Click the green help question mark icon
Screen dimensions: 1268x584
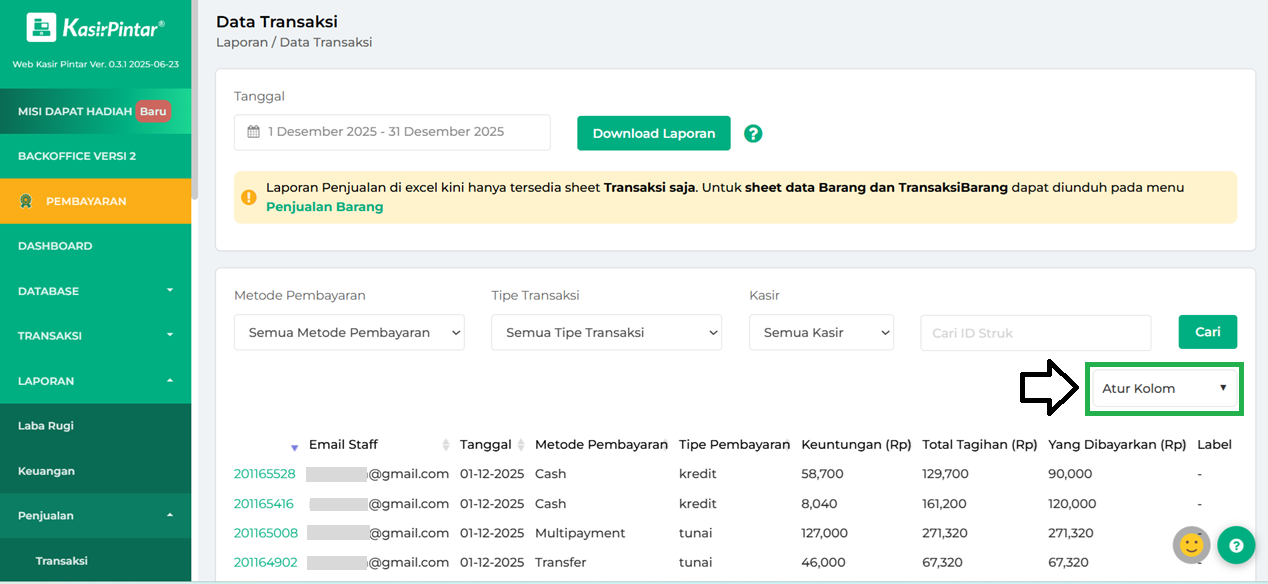point(753,133)
